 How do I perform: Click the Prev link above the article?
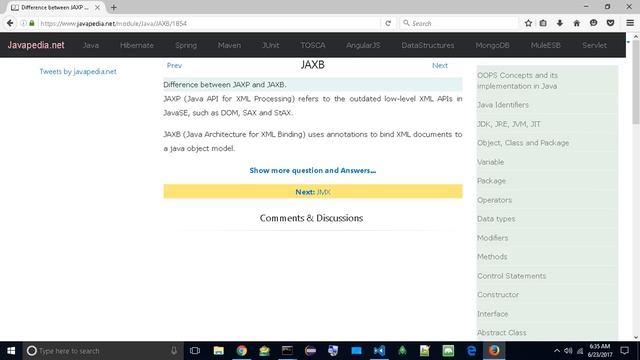click(174, 65)
